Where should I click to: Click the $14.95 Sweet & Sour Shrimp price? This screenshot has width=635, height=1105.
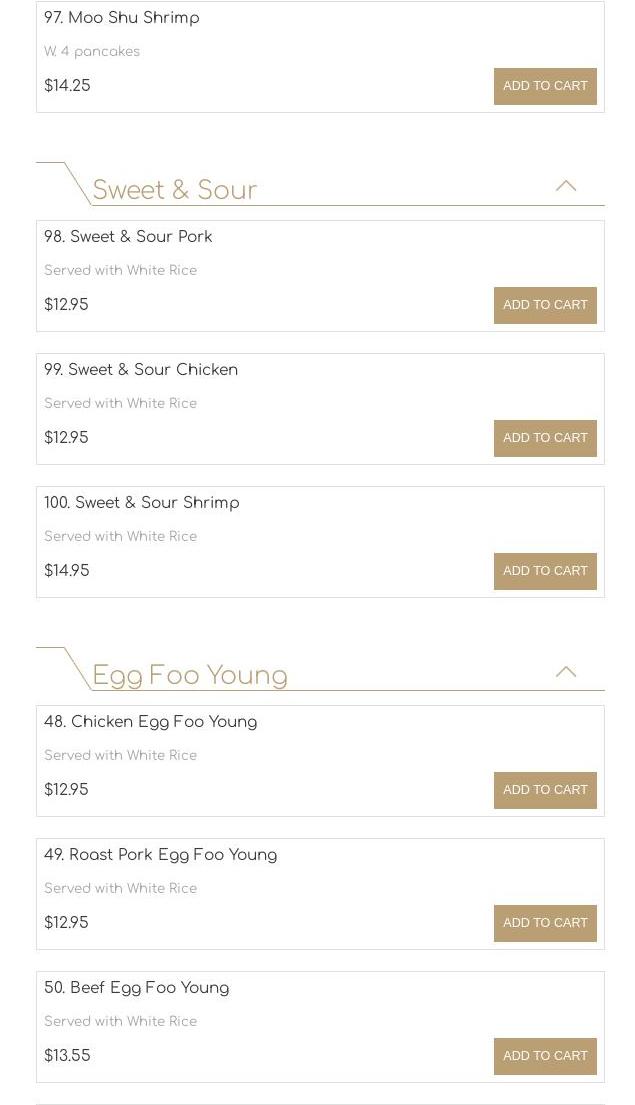pyautogui.click(x=67, y=571)
